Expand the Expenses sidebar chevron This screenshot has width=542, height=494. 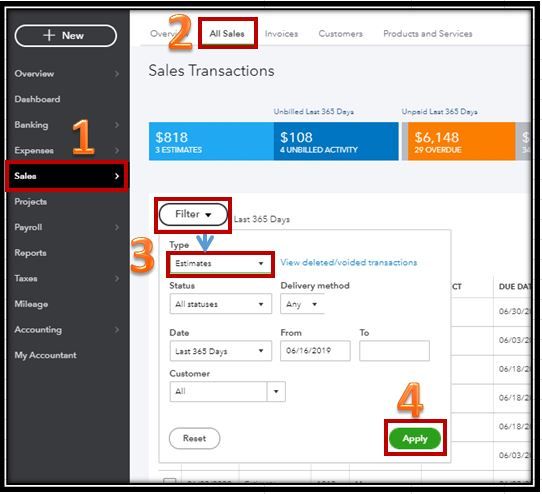click(117, 150)
